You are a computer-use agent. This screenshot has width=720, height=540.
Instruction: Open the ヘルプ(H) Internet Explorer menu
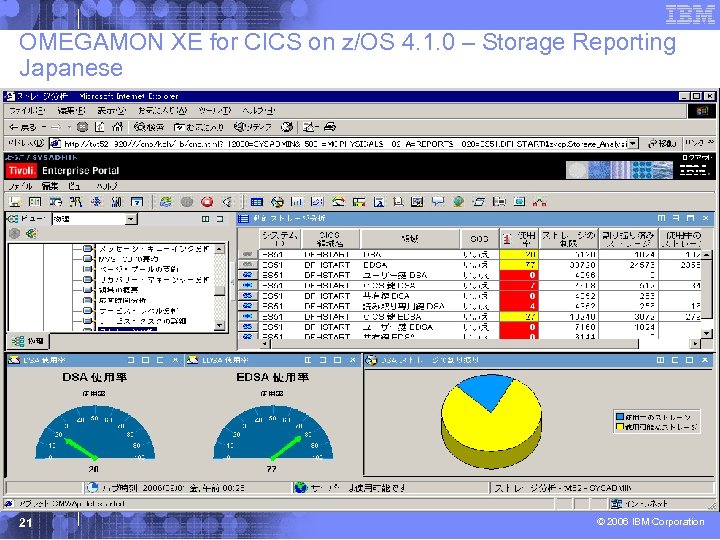[259, 111]
